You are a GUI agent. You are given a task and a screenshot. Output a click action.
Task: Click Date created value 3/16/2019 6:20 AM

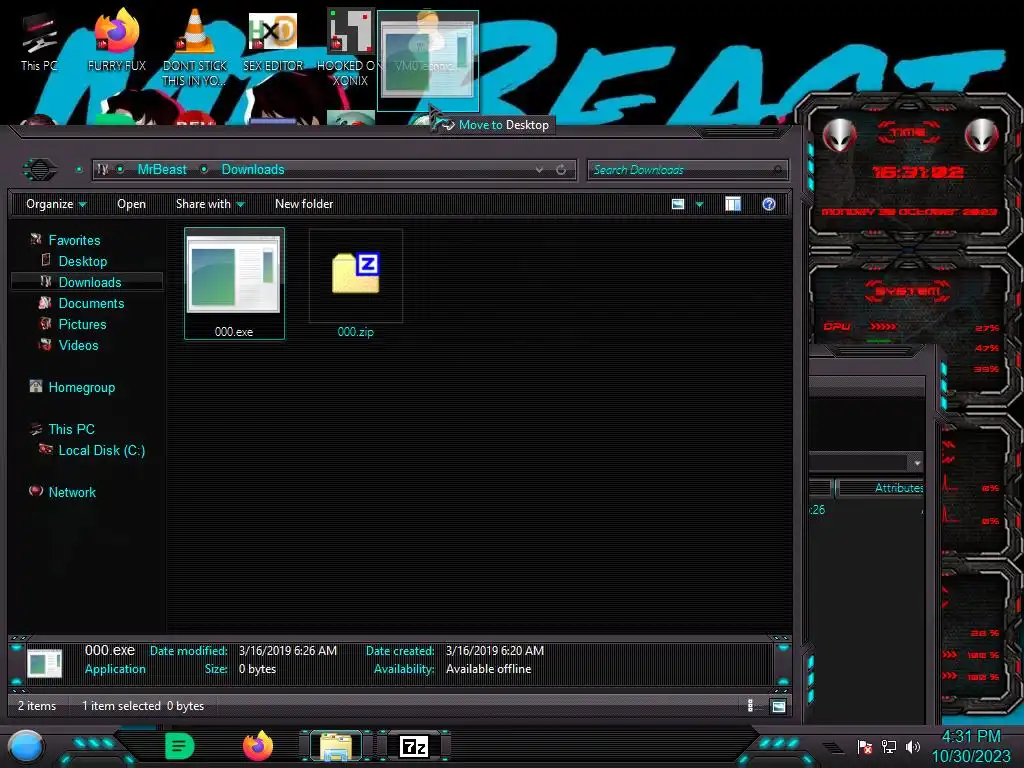point(494,650)
